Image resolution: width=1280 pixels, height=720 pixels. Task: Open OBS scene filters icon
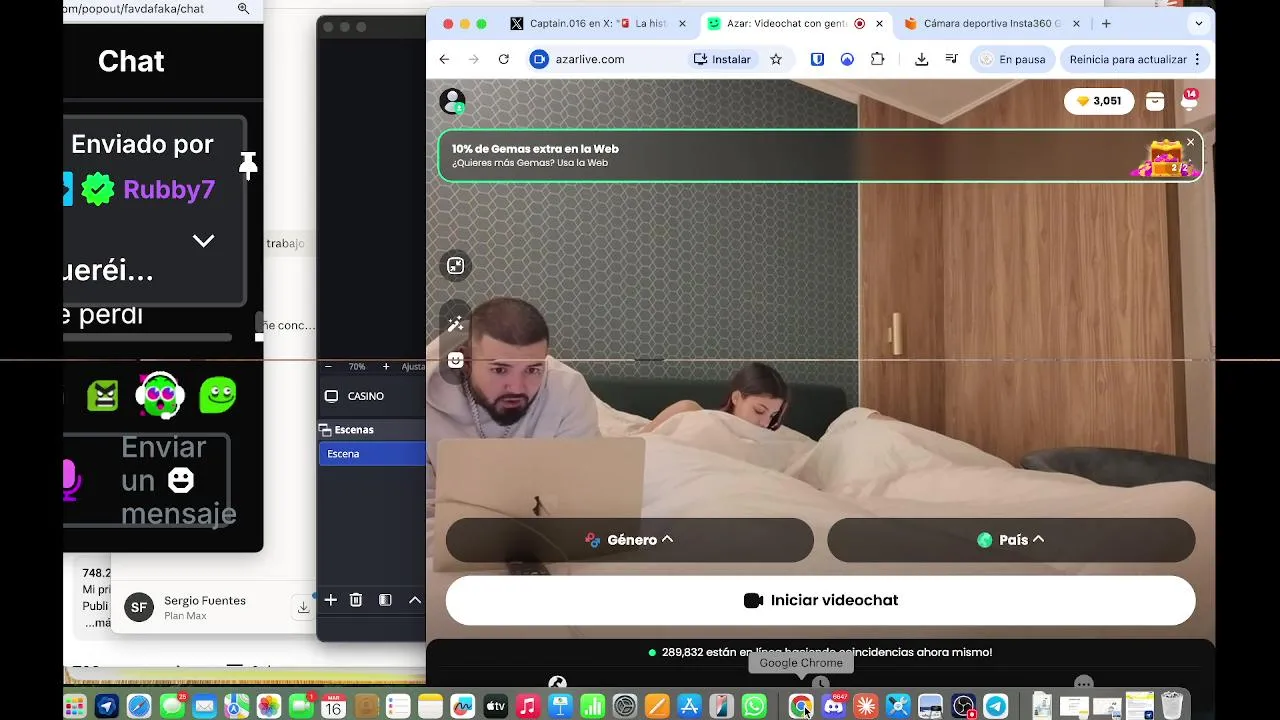point(385,600)
